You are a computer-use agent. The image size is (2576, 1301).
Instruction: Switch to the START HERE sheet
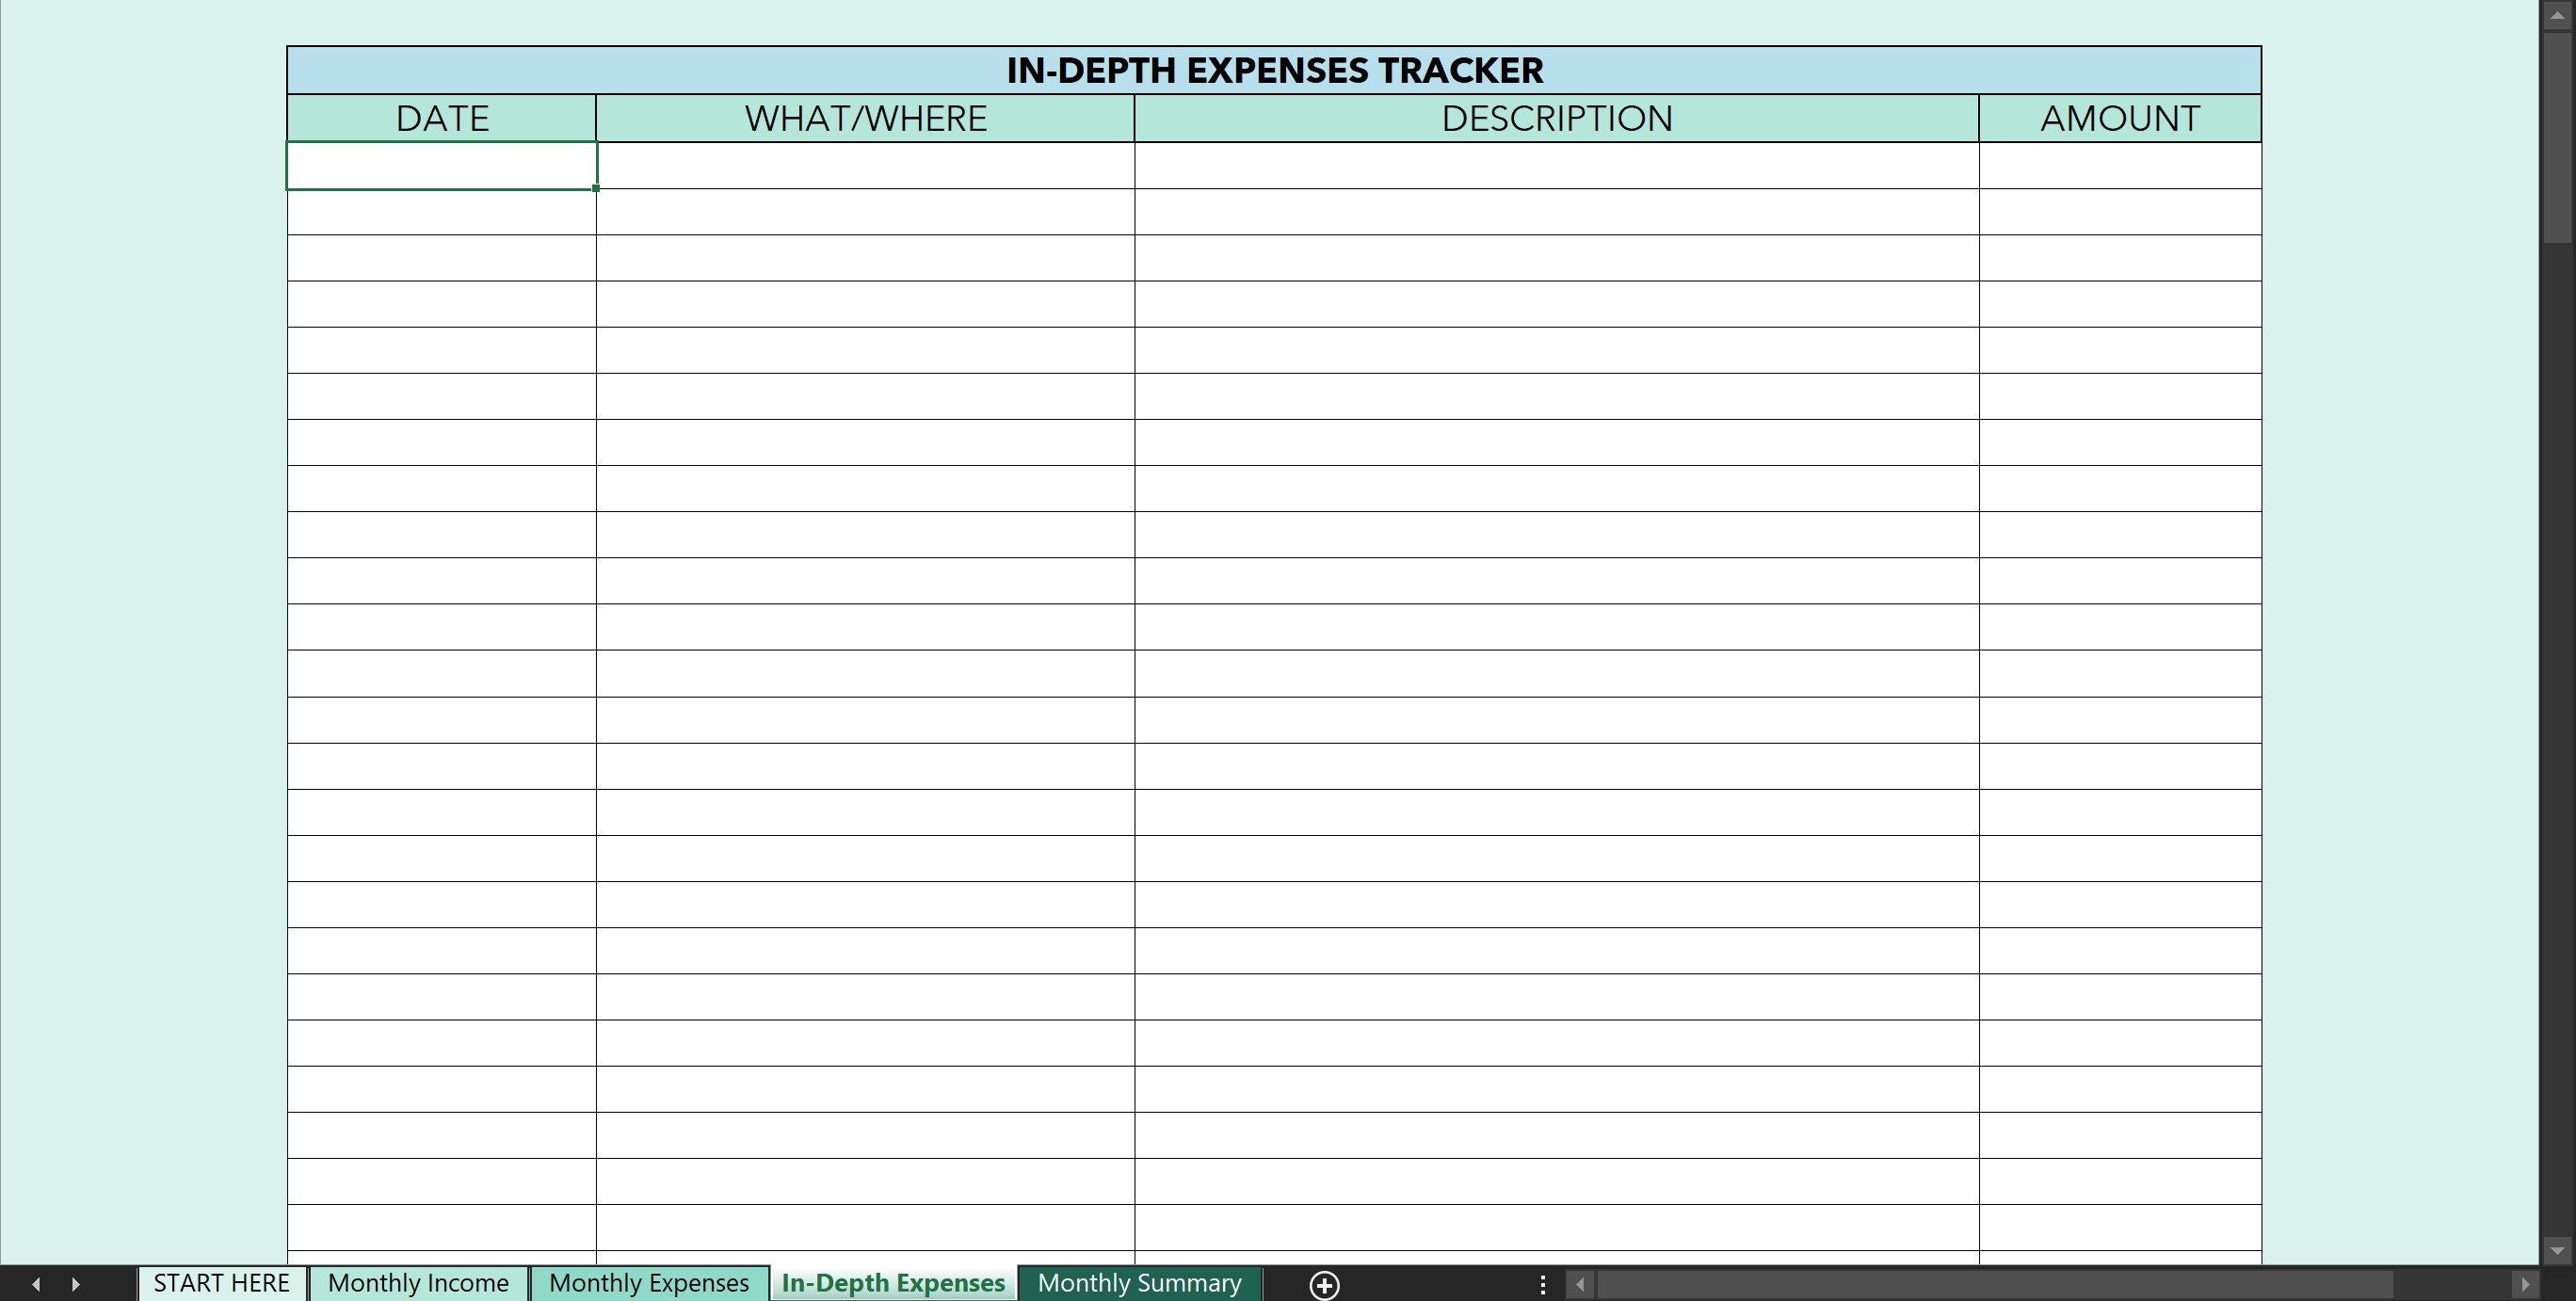click(x=221, y=1283)
